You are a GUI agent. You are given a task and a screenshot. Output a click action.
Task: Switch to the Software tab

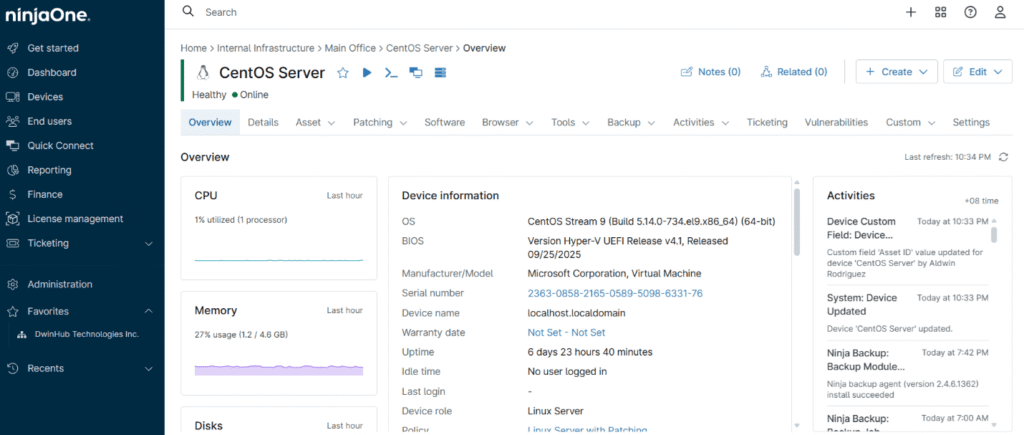coord(445,122)
